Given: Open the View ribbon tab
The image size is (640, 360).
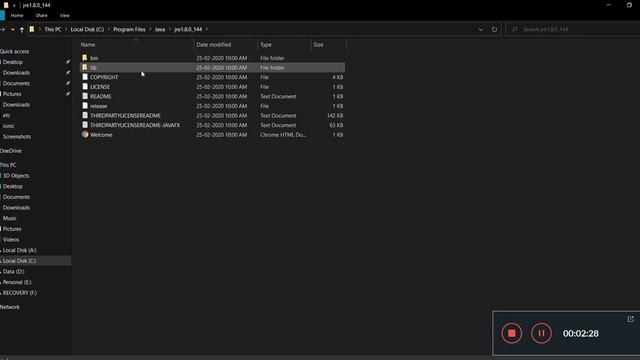Looking at the screenshot, I should 64,16.
